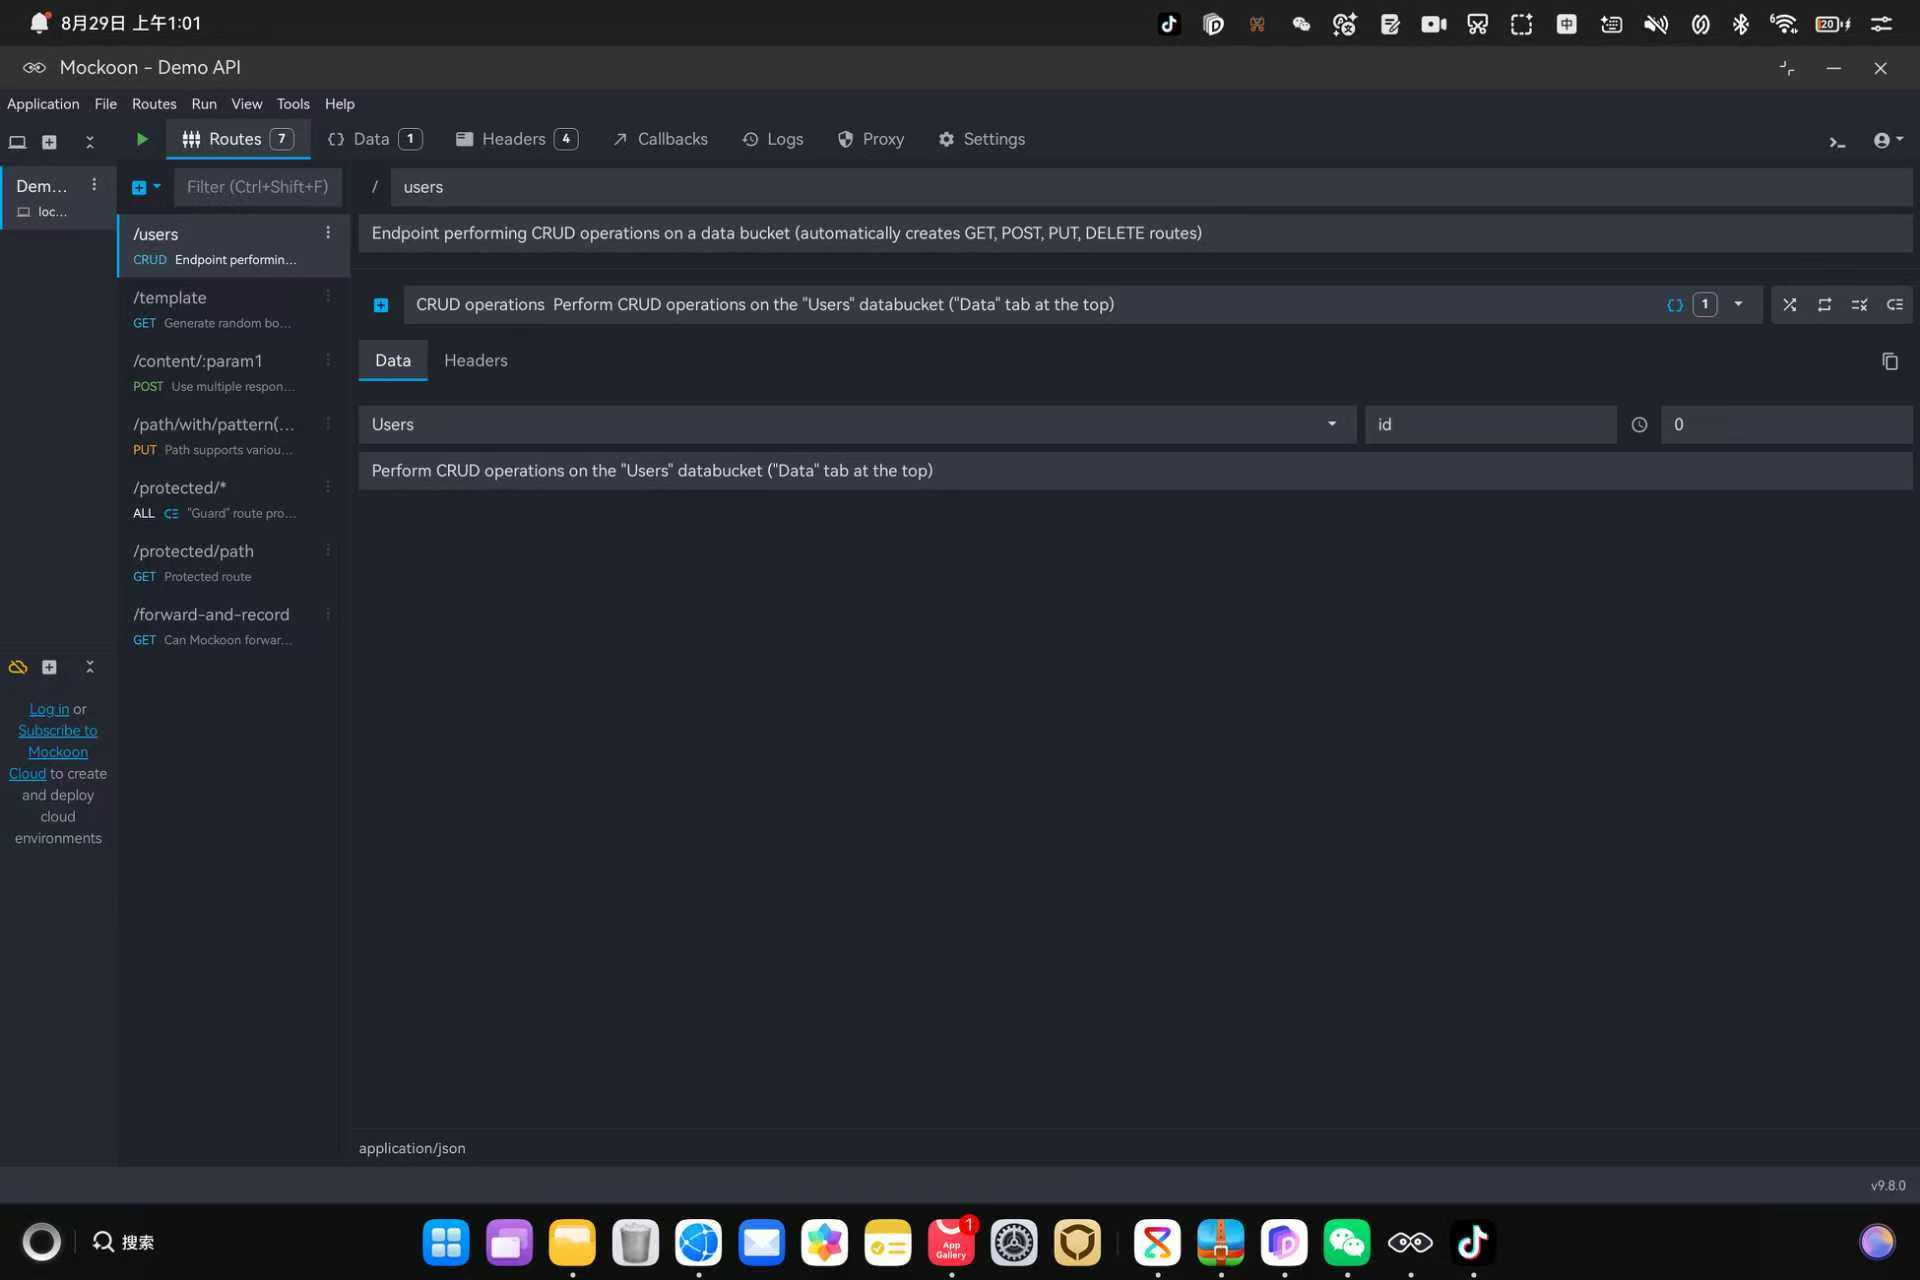Image resolution: width=1920 pixels, height=1280 pixels.
Task: Open the /users route options menu
Action: click(x=328, y=233)
